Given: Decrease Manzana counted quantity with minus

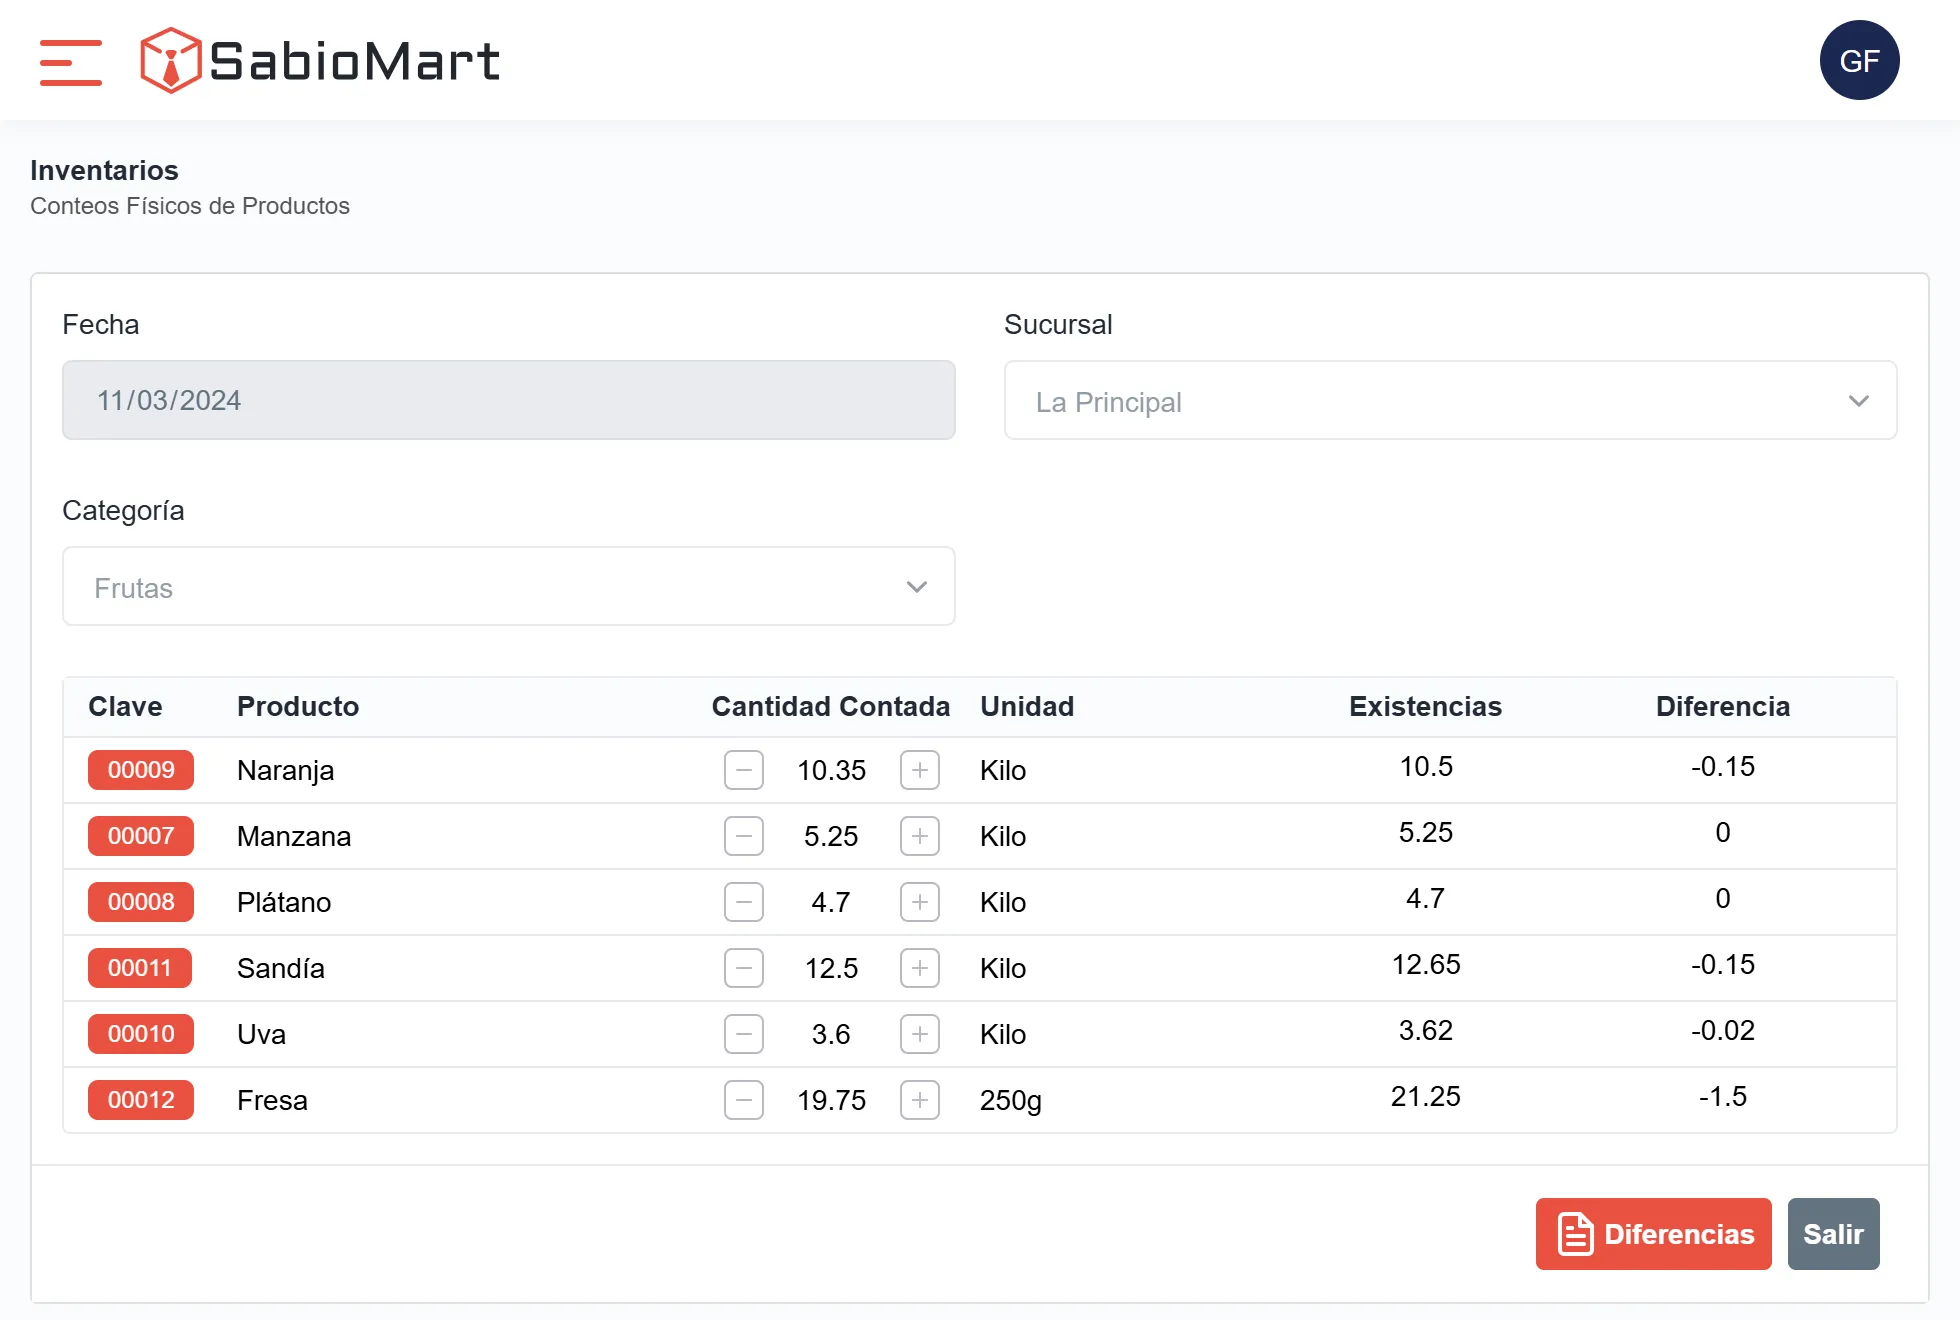Looking at the screenshot, I should [x=743, y=836].
